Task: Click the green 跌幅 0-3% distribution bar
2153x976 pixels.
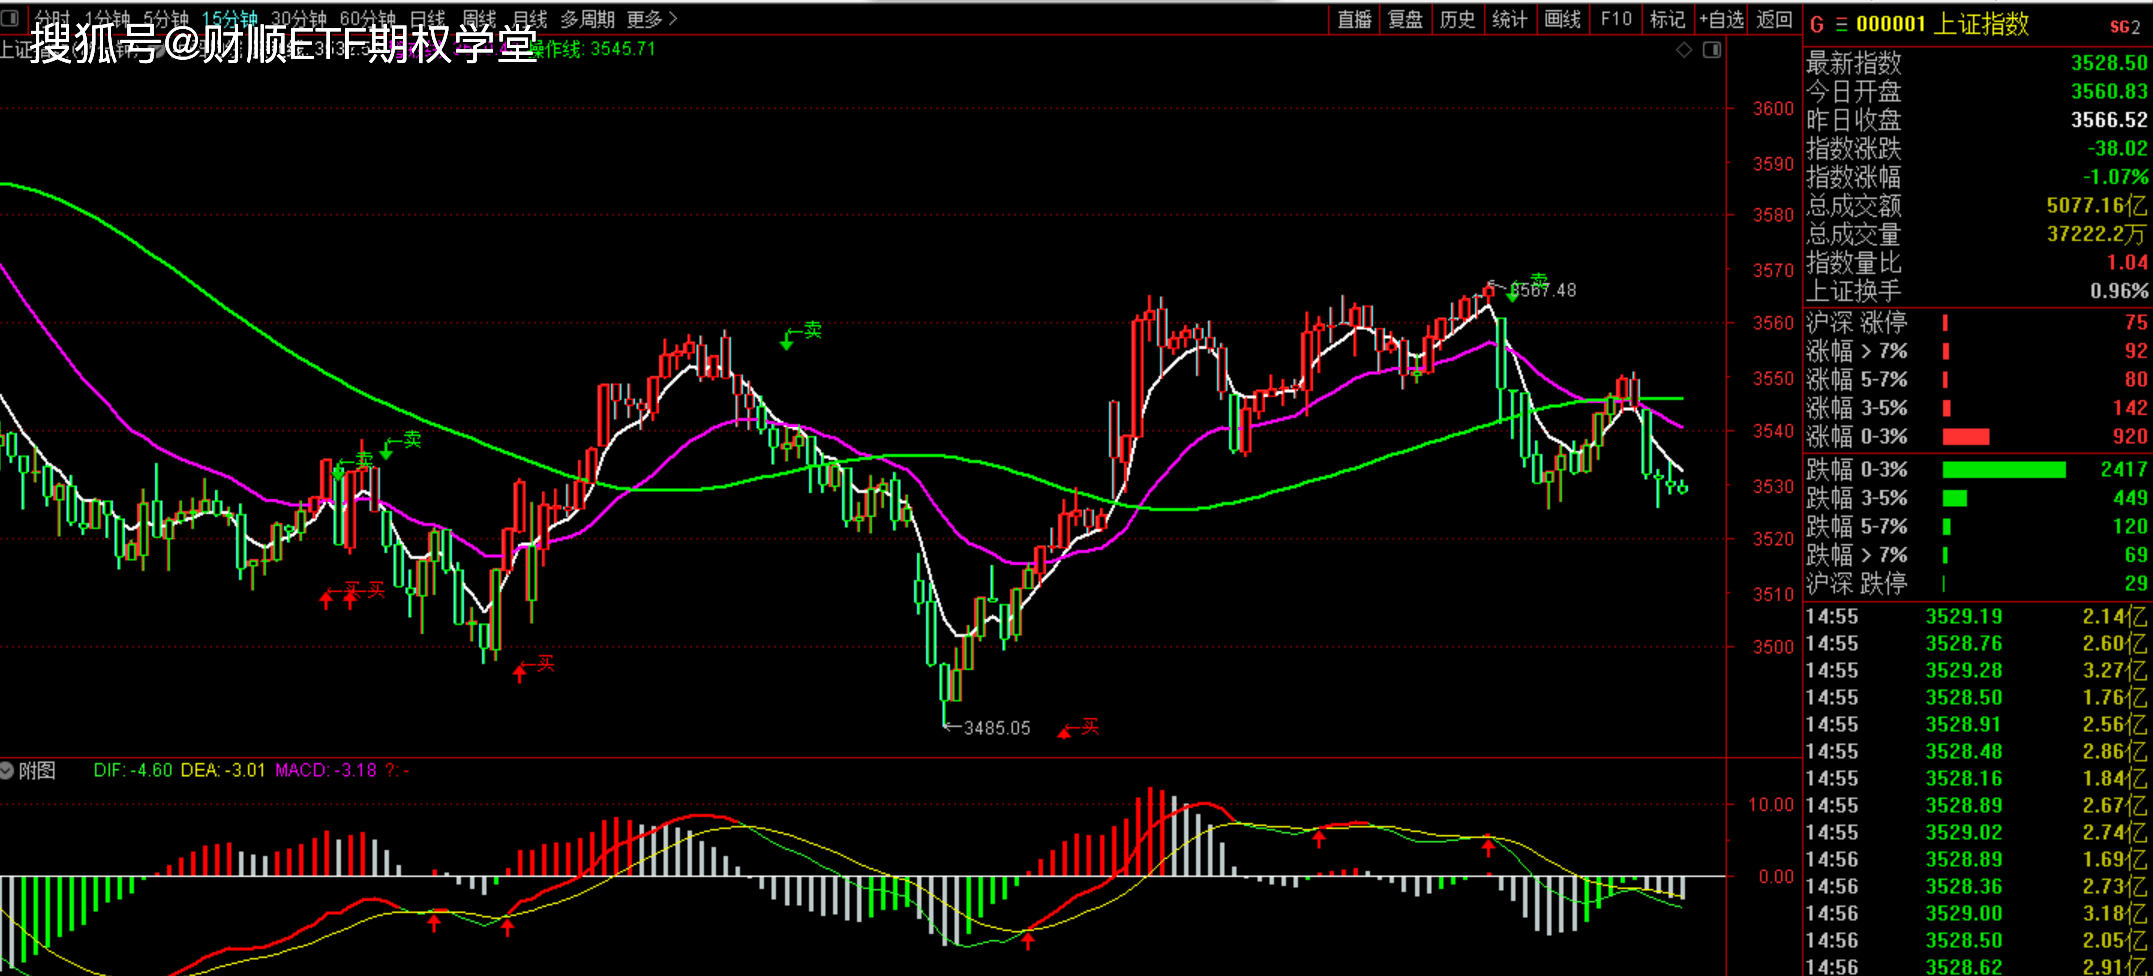Action: coord(2003,470)
